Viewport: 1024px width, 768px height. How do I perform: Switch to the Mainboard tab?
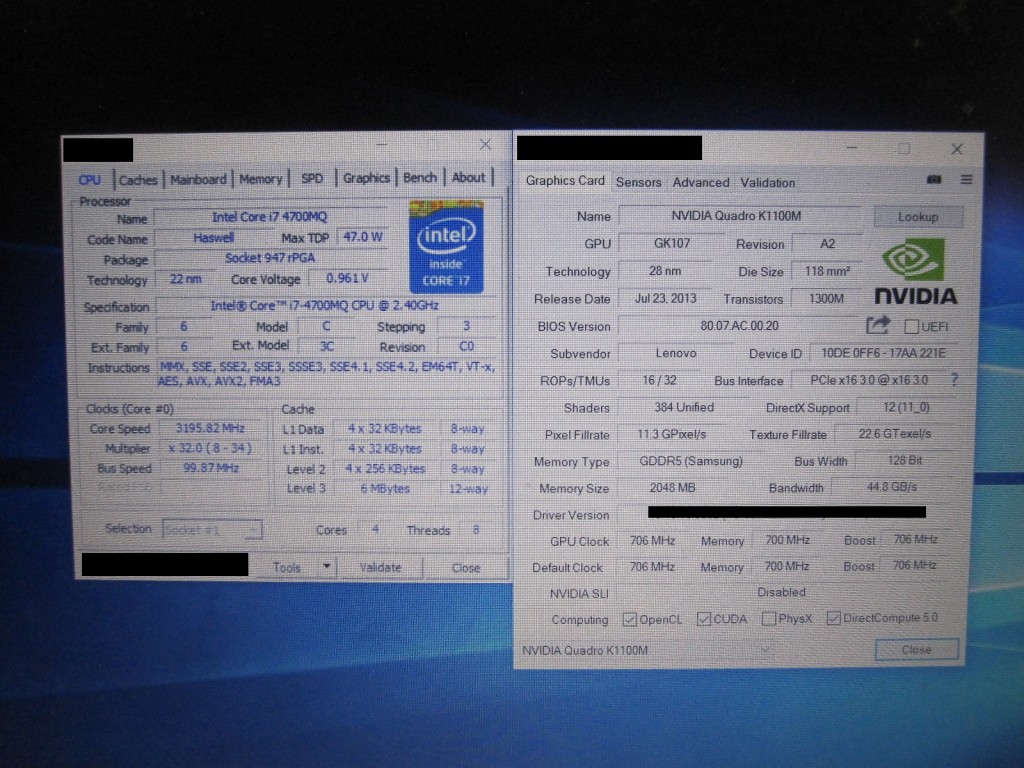coord(198,179)
